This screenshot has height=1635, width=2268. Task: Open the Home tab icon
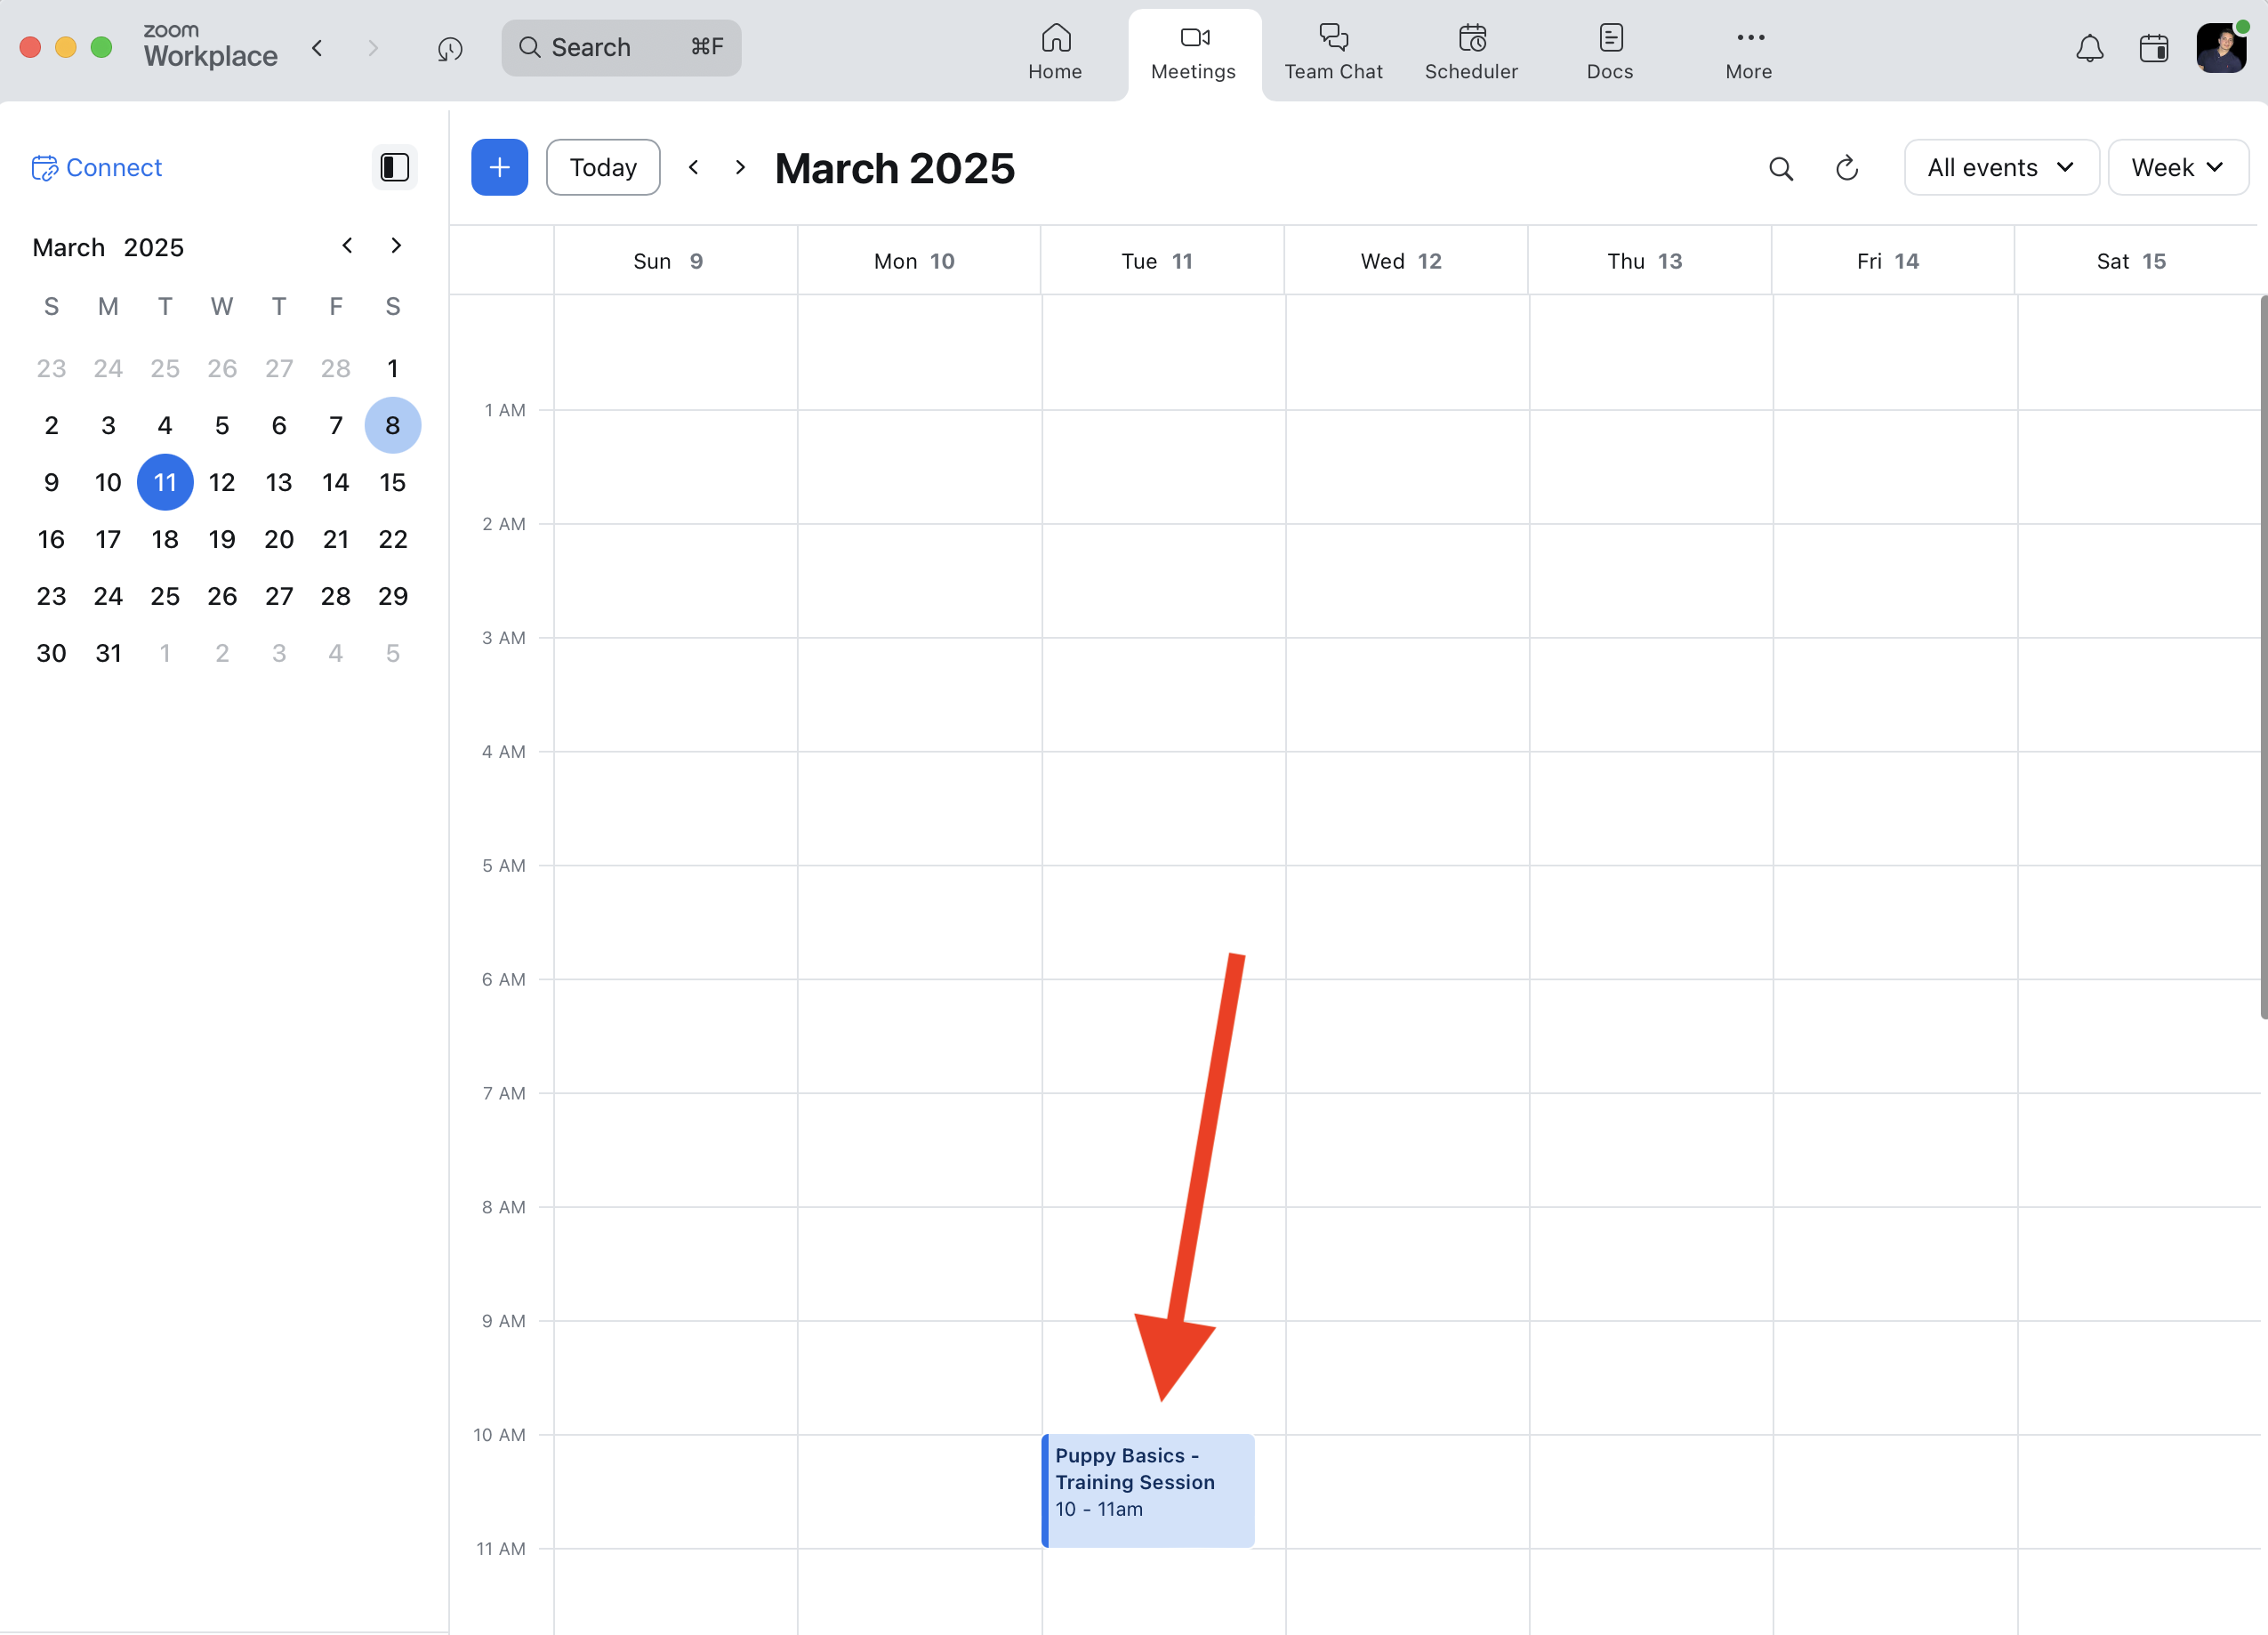tap(1055, 40)
